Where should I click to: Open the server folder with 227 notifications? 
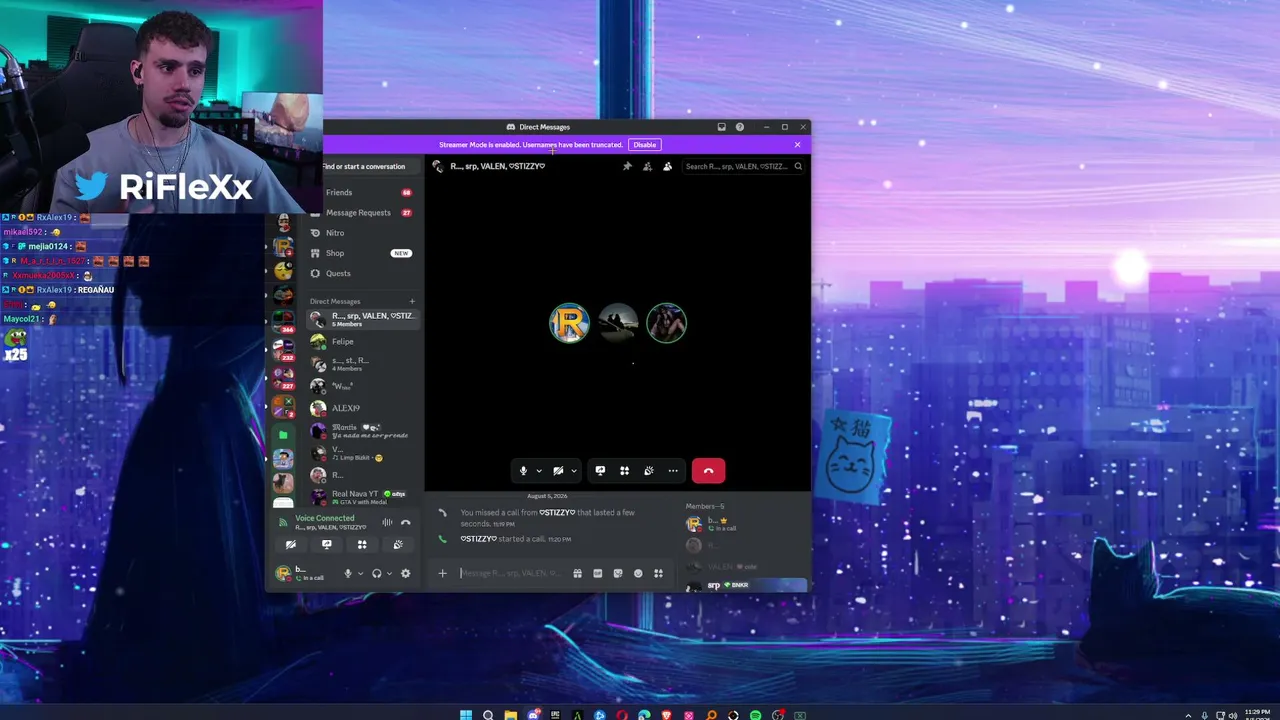point(283,378)
